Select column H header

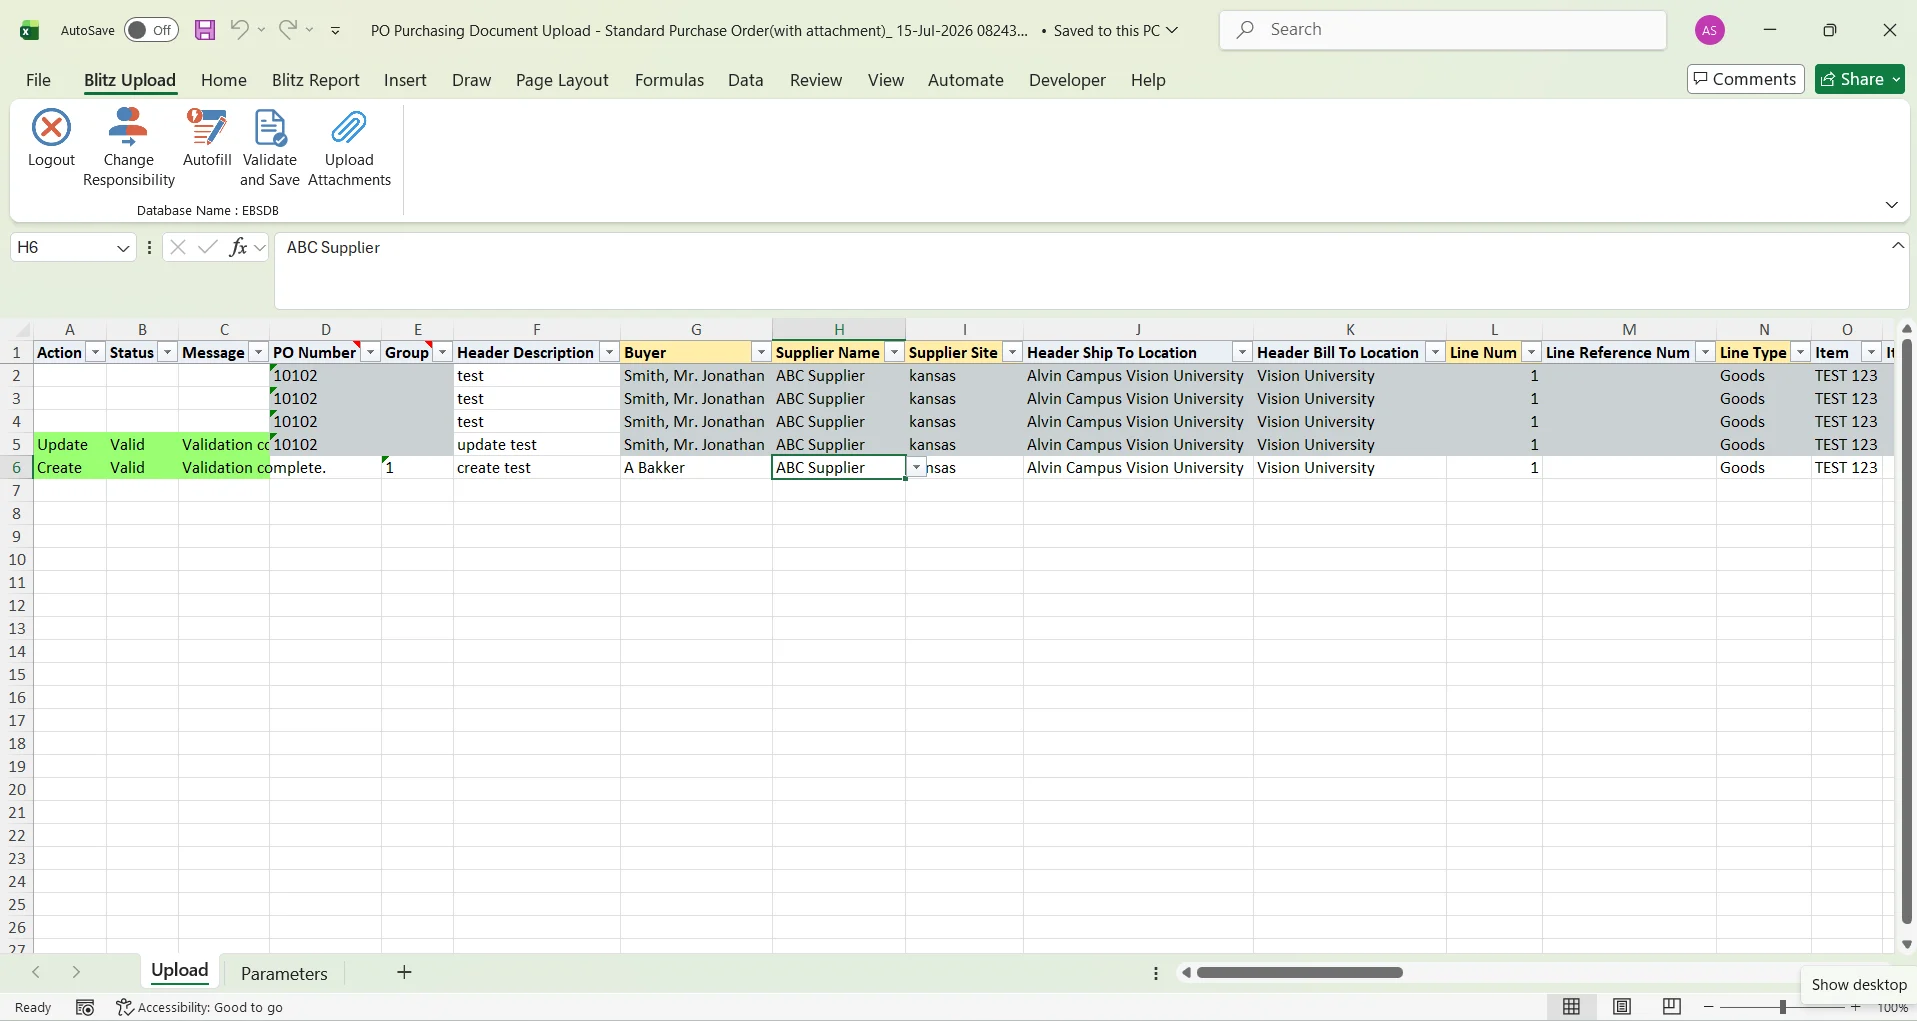839,329
